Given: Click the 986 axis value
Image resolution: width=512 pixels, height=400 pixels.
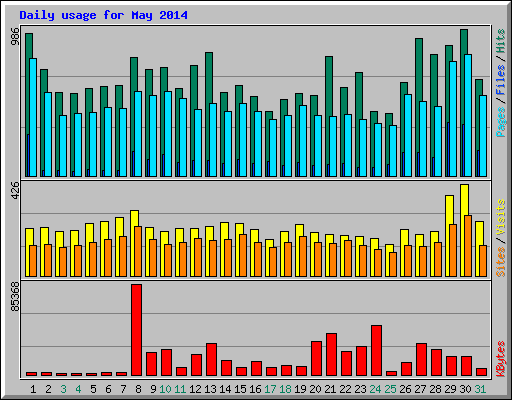Looking at the screenshot, I should click(15, 37).
